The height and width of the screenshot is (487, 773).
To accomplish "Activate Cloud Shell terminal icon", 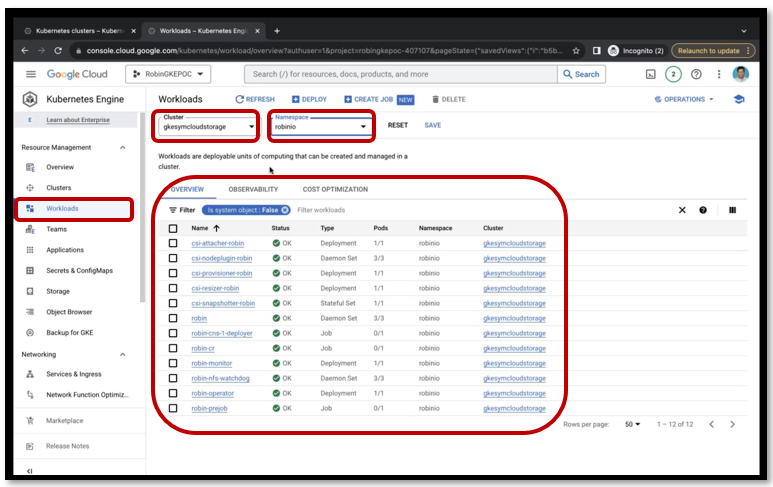I will pos(651,74).
